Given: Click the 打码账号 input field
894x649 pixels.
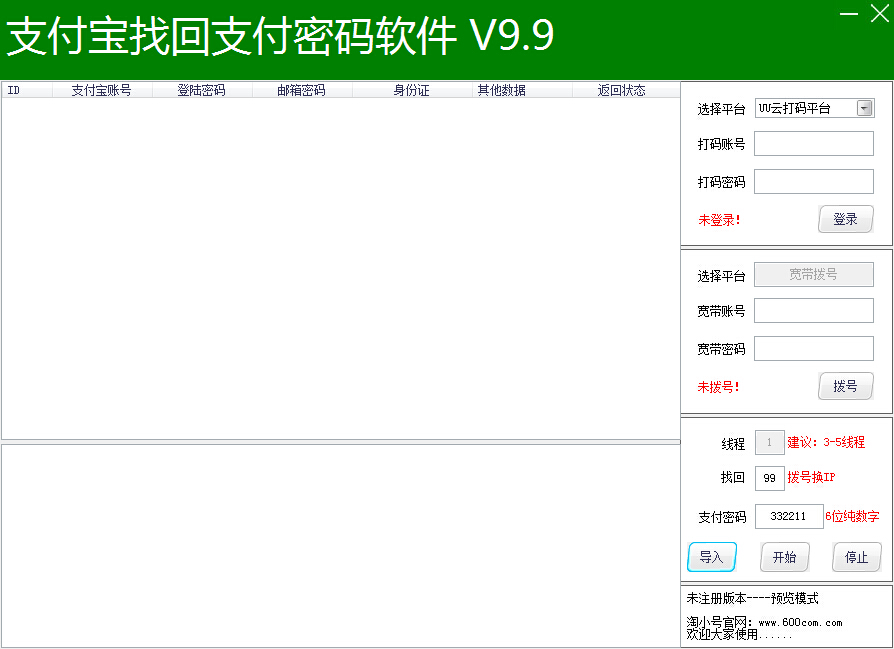Looking at the screenshot, I should [x=814, y=144].
